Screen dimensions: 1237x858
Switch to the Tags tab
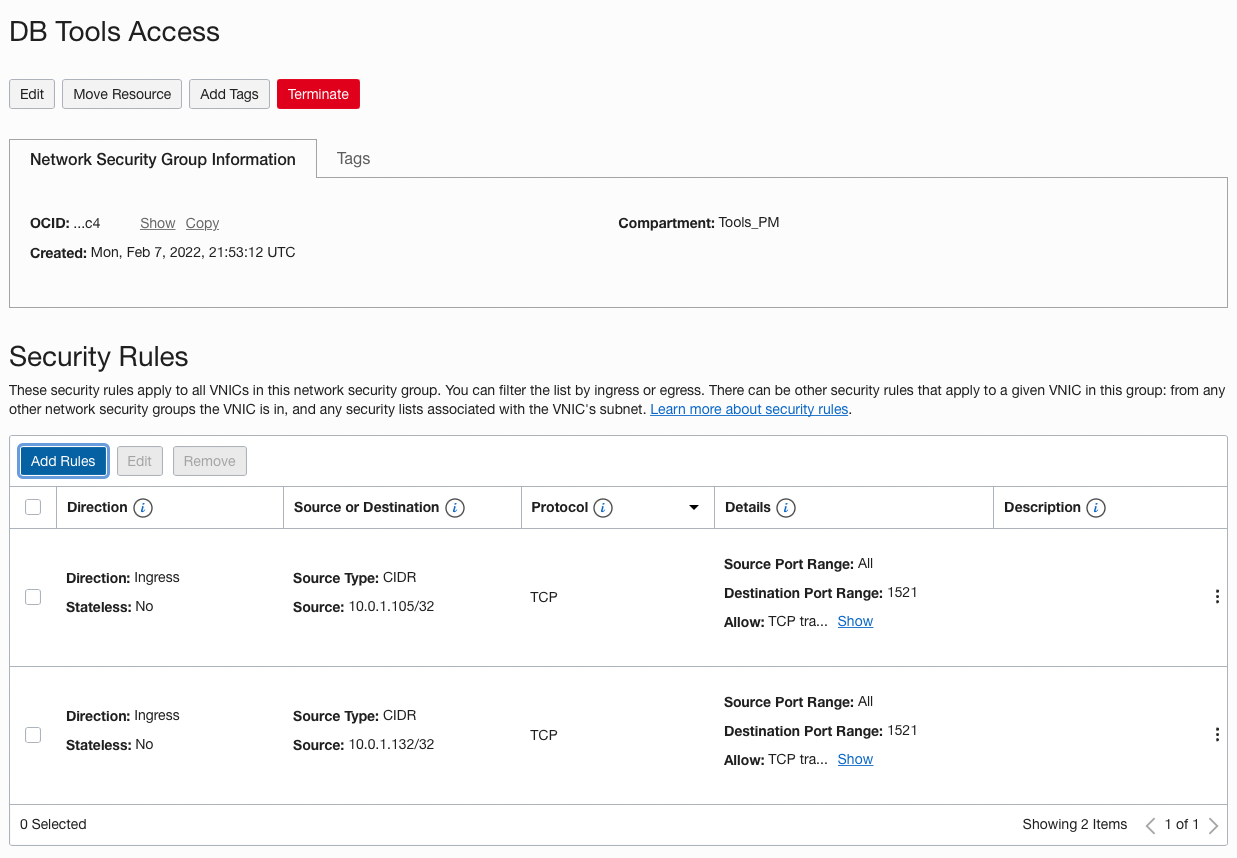(x=353, y=158)
